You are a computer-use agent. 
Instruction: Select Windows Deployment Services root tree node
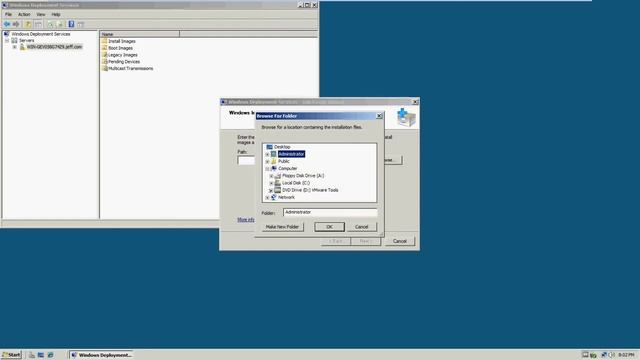tap(41, 34)
